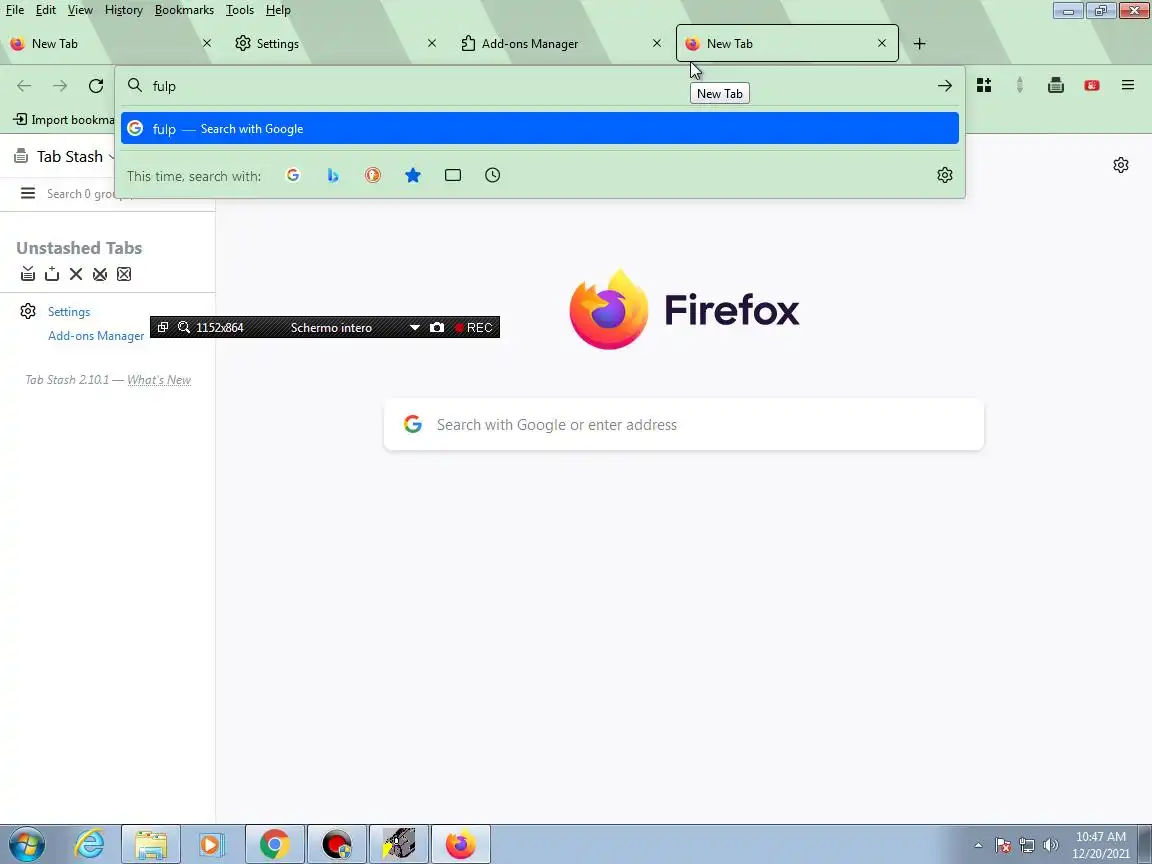Image resolution: width=1152 pixels, height=864 pixels.
Task: Click the Search with Google or enter address box
Action: point(683,425)
